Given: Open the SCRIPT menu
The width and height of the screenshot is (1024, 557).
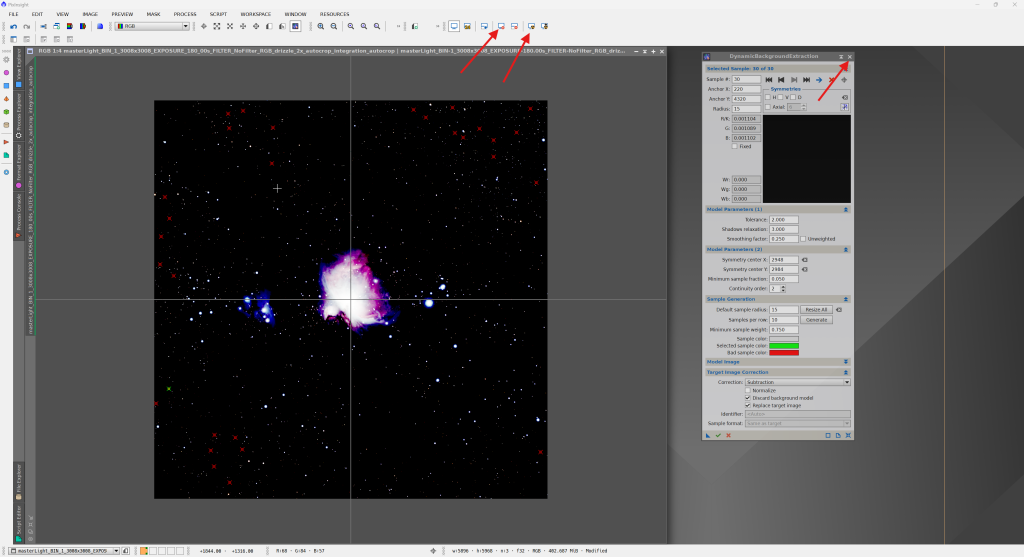Looking at the screenshot, I should (218, 14).
